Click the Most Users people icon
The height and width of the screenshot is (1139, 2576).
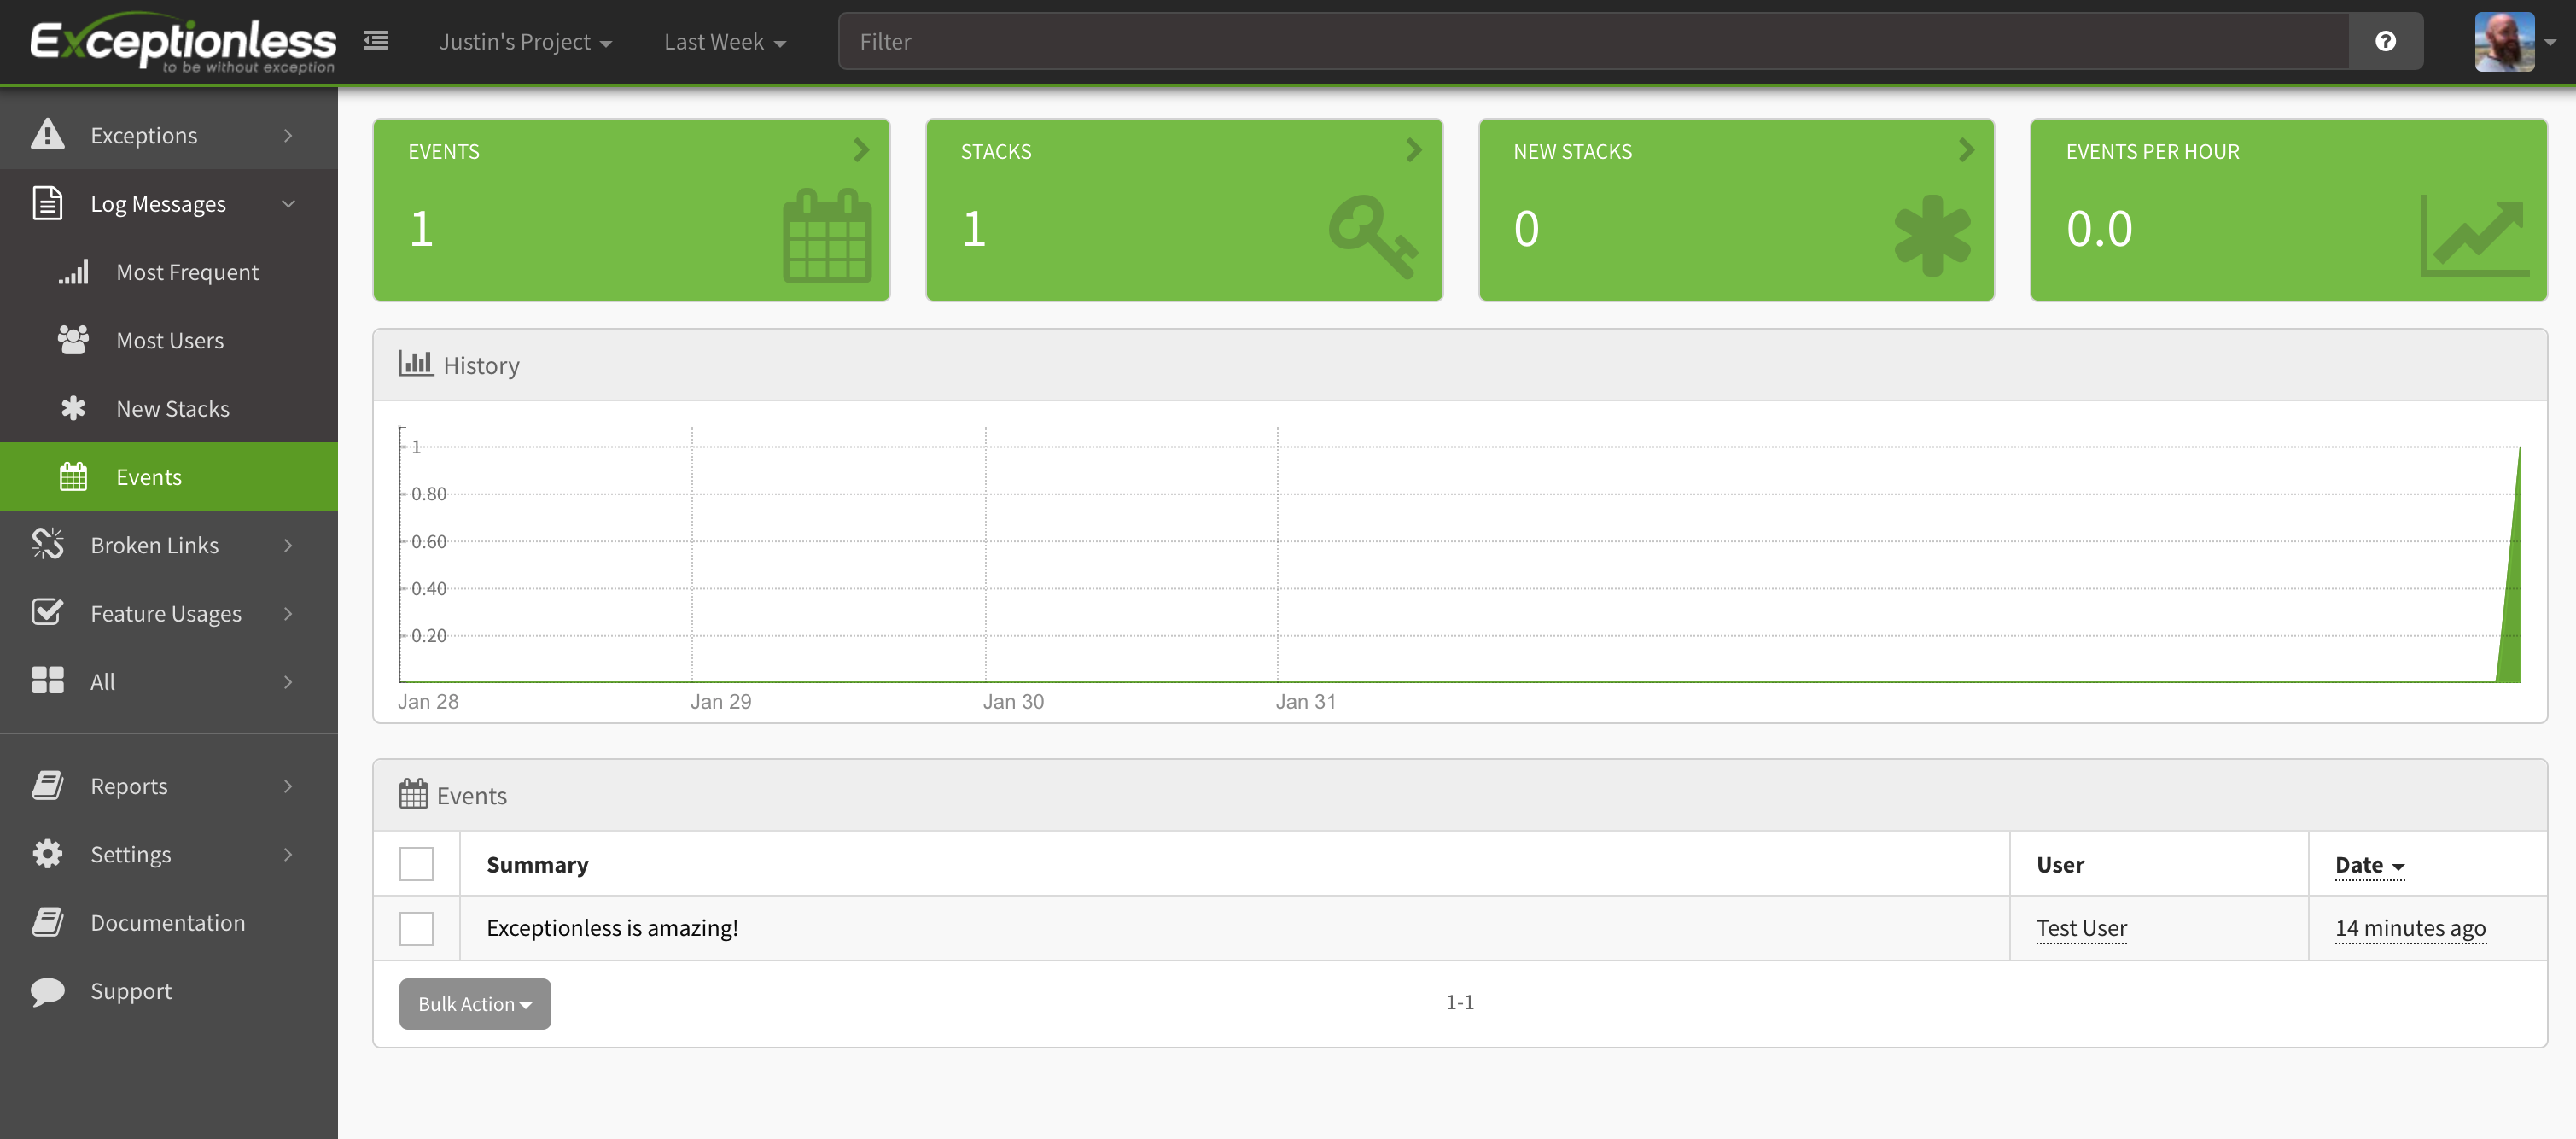point(73,340)
